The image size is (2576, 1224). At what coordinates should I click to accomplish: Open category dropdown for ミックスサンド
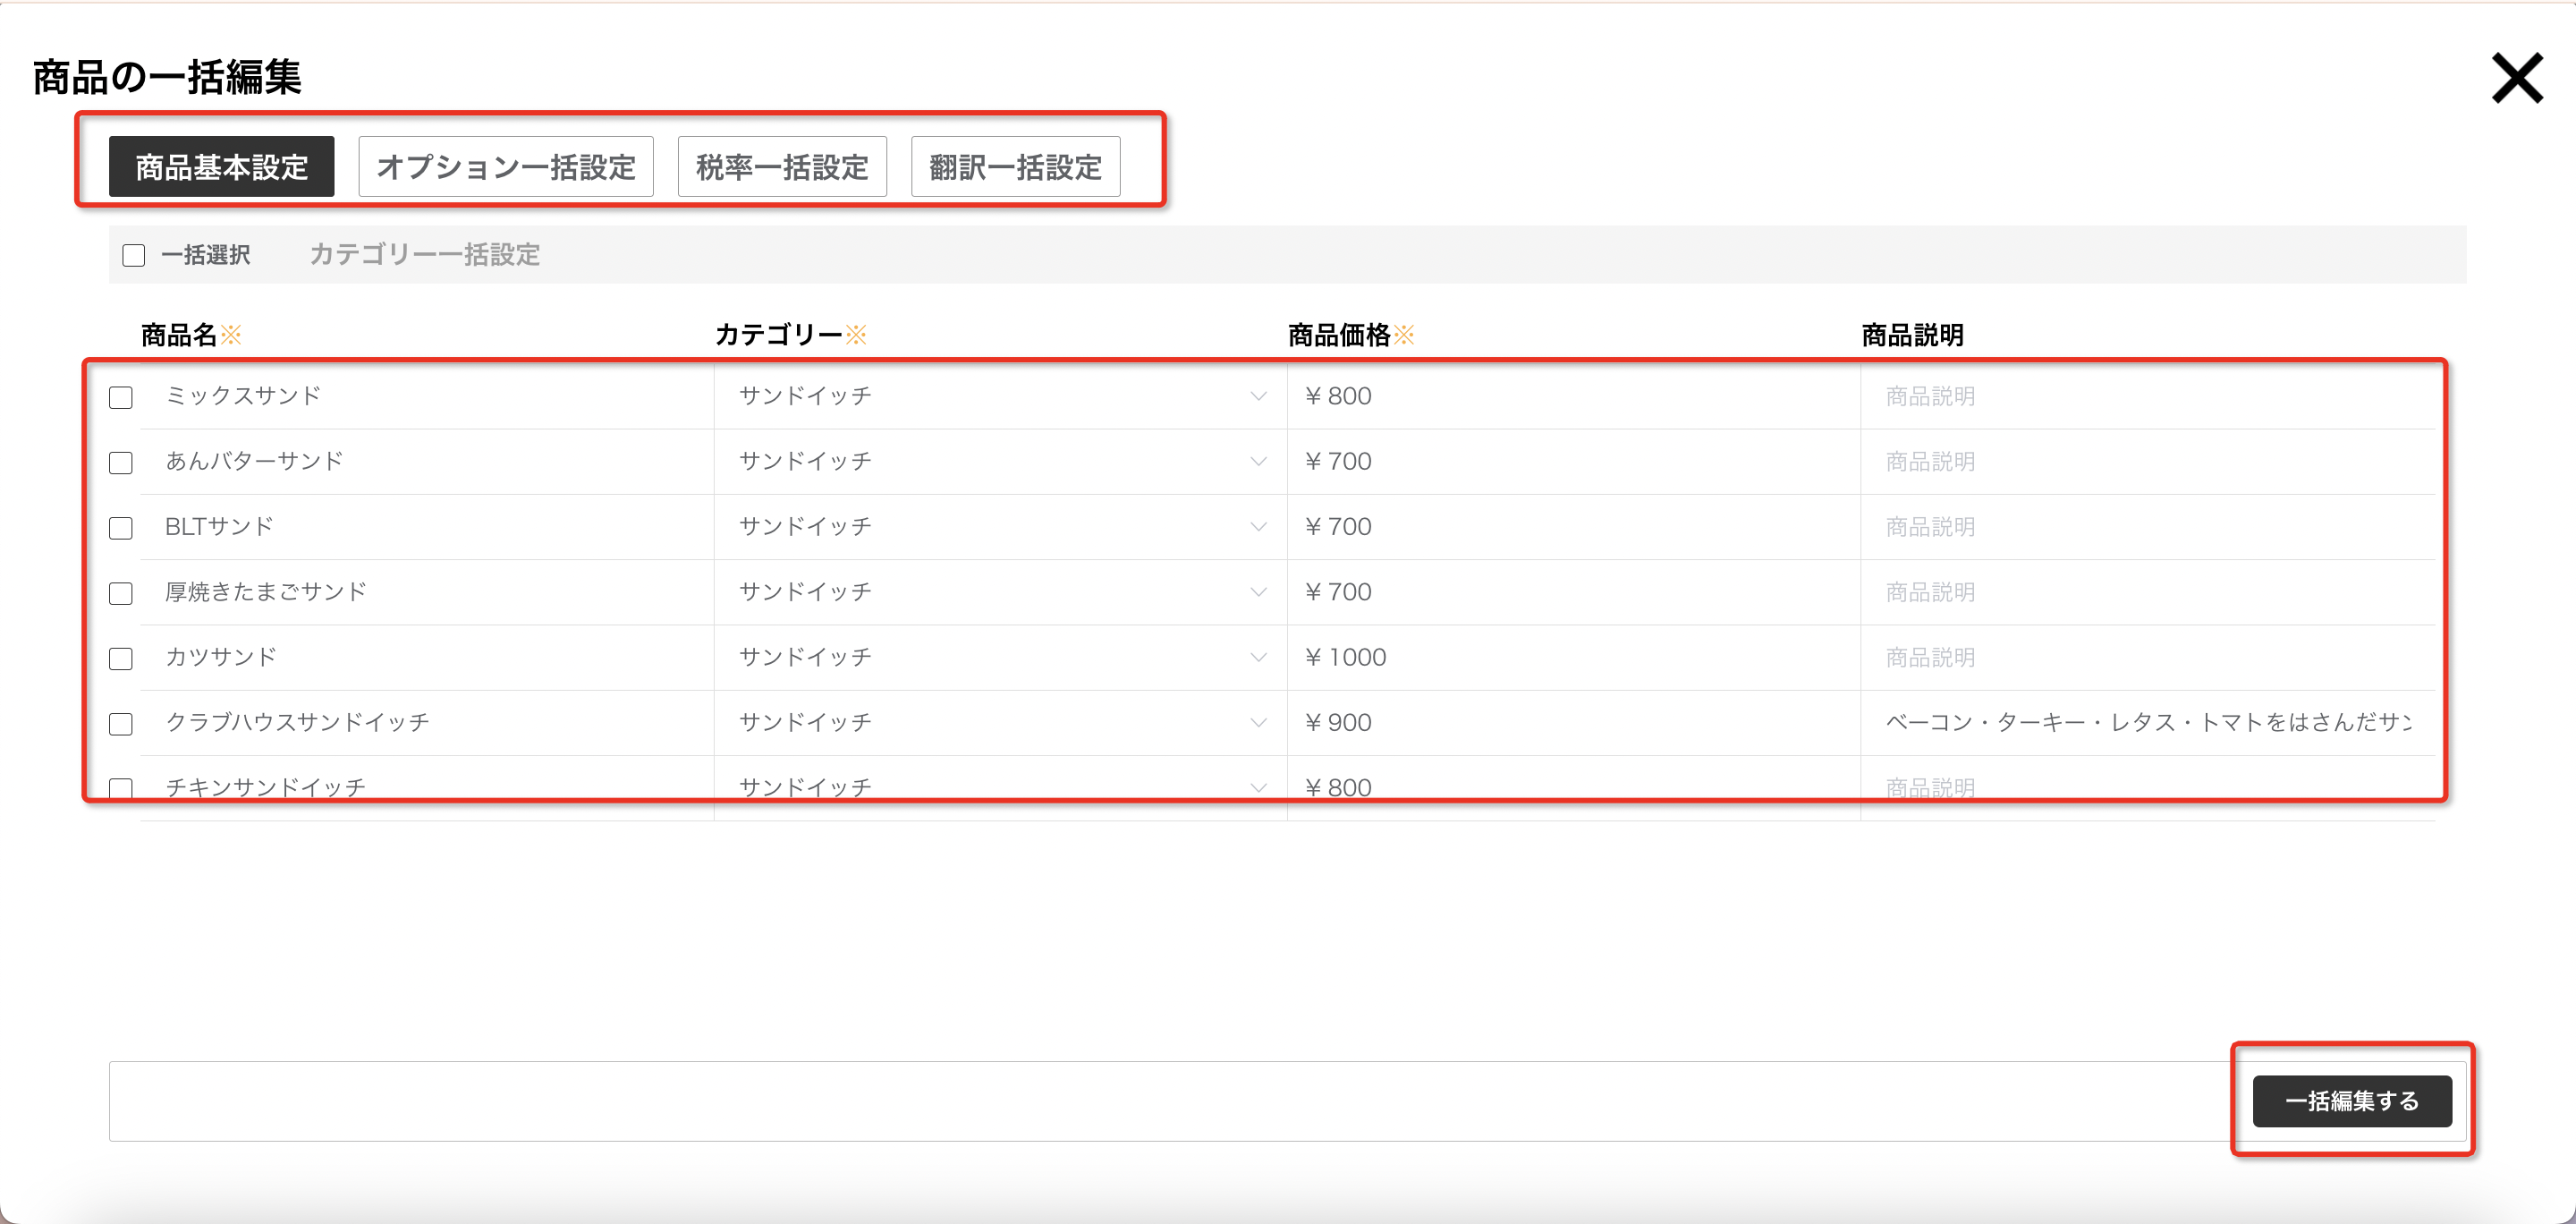tap(1001, 396)
